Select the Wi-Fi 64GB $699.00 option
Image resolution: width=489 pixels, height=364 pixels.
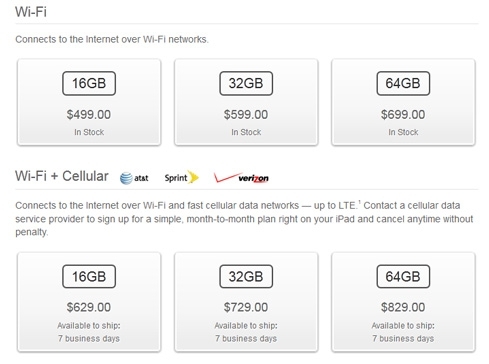pyautogui.click(x=403, y=102)
